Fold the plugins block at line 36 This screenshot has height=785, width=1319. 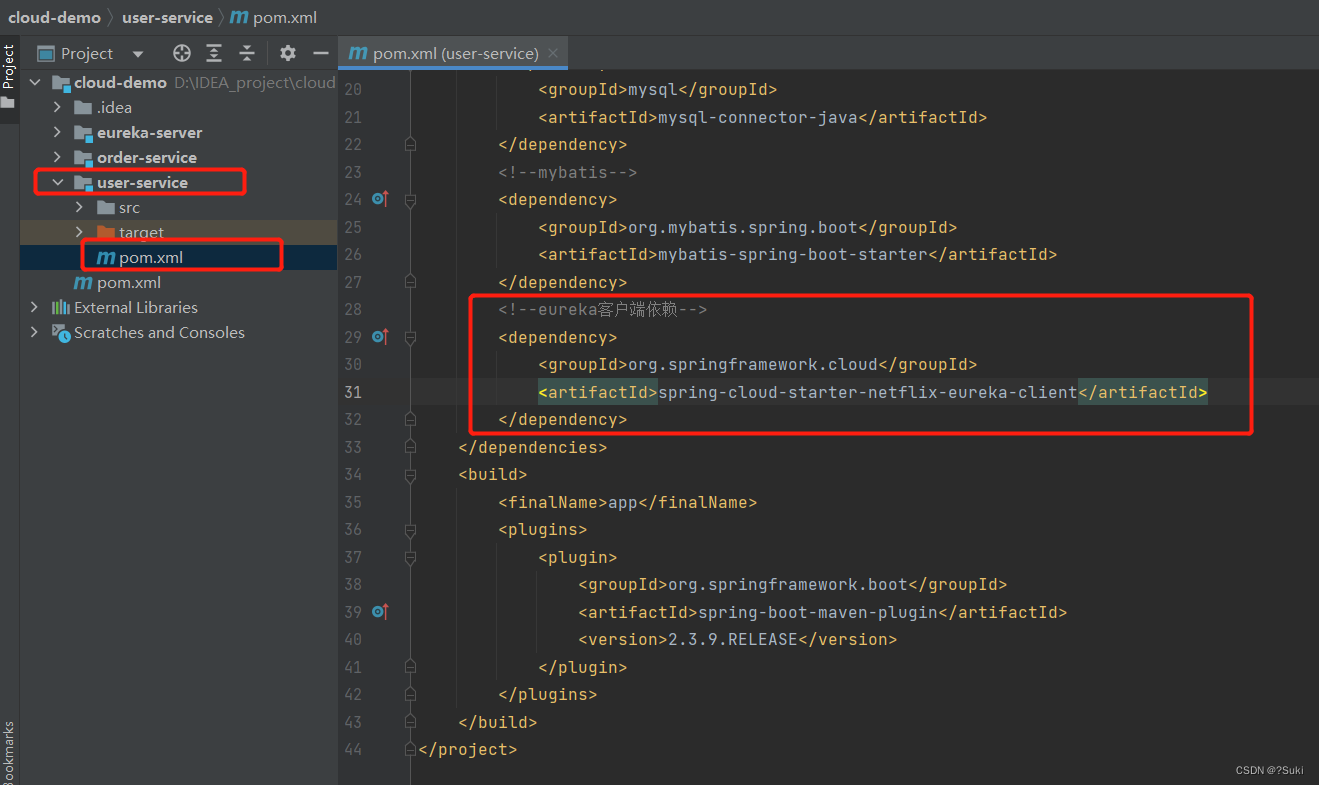click(410, 529)
